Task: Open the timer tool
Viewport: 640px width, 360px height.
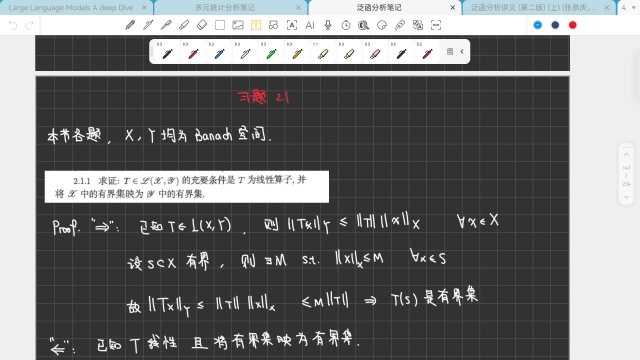Action: click(x=346, y=25)
